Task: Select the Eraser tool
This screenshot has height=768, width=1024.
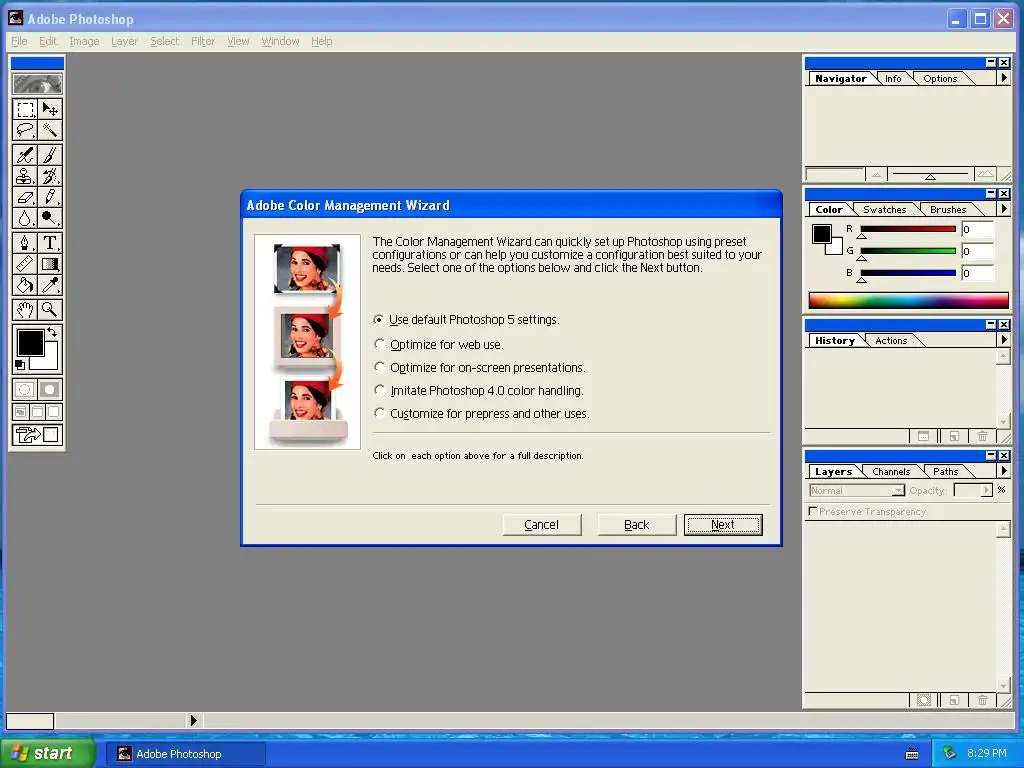Action: tap(25, 197)
